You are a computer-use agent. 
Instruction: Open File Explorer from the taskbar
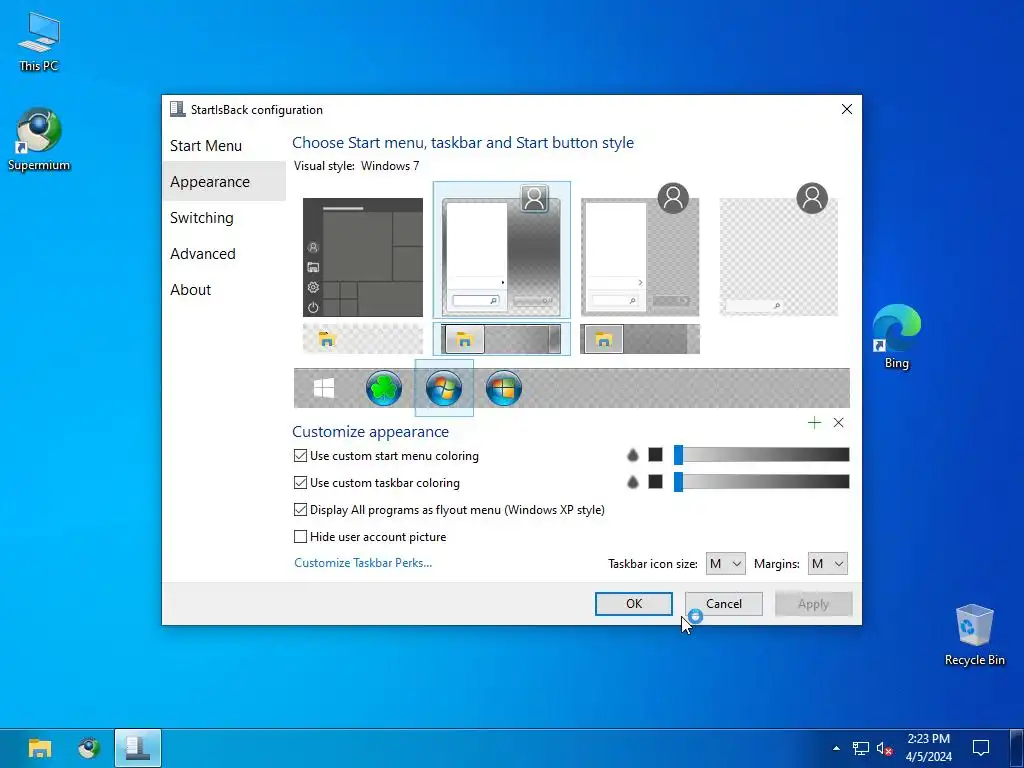click(x=40, y=748)
